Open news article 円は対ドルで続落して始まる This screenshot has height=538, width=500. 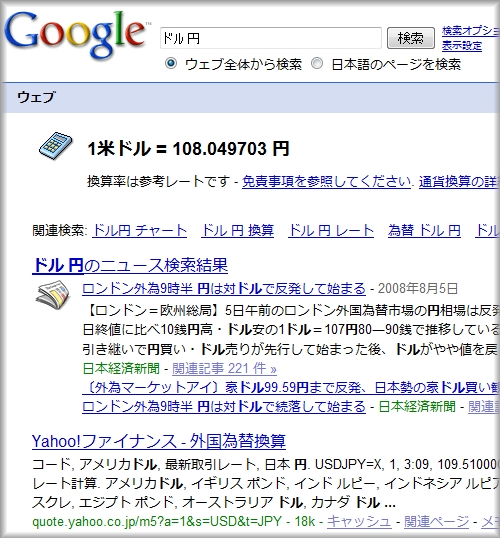(224, 407)
